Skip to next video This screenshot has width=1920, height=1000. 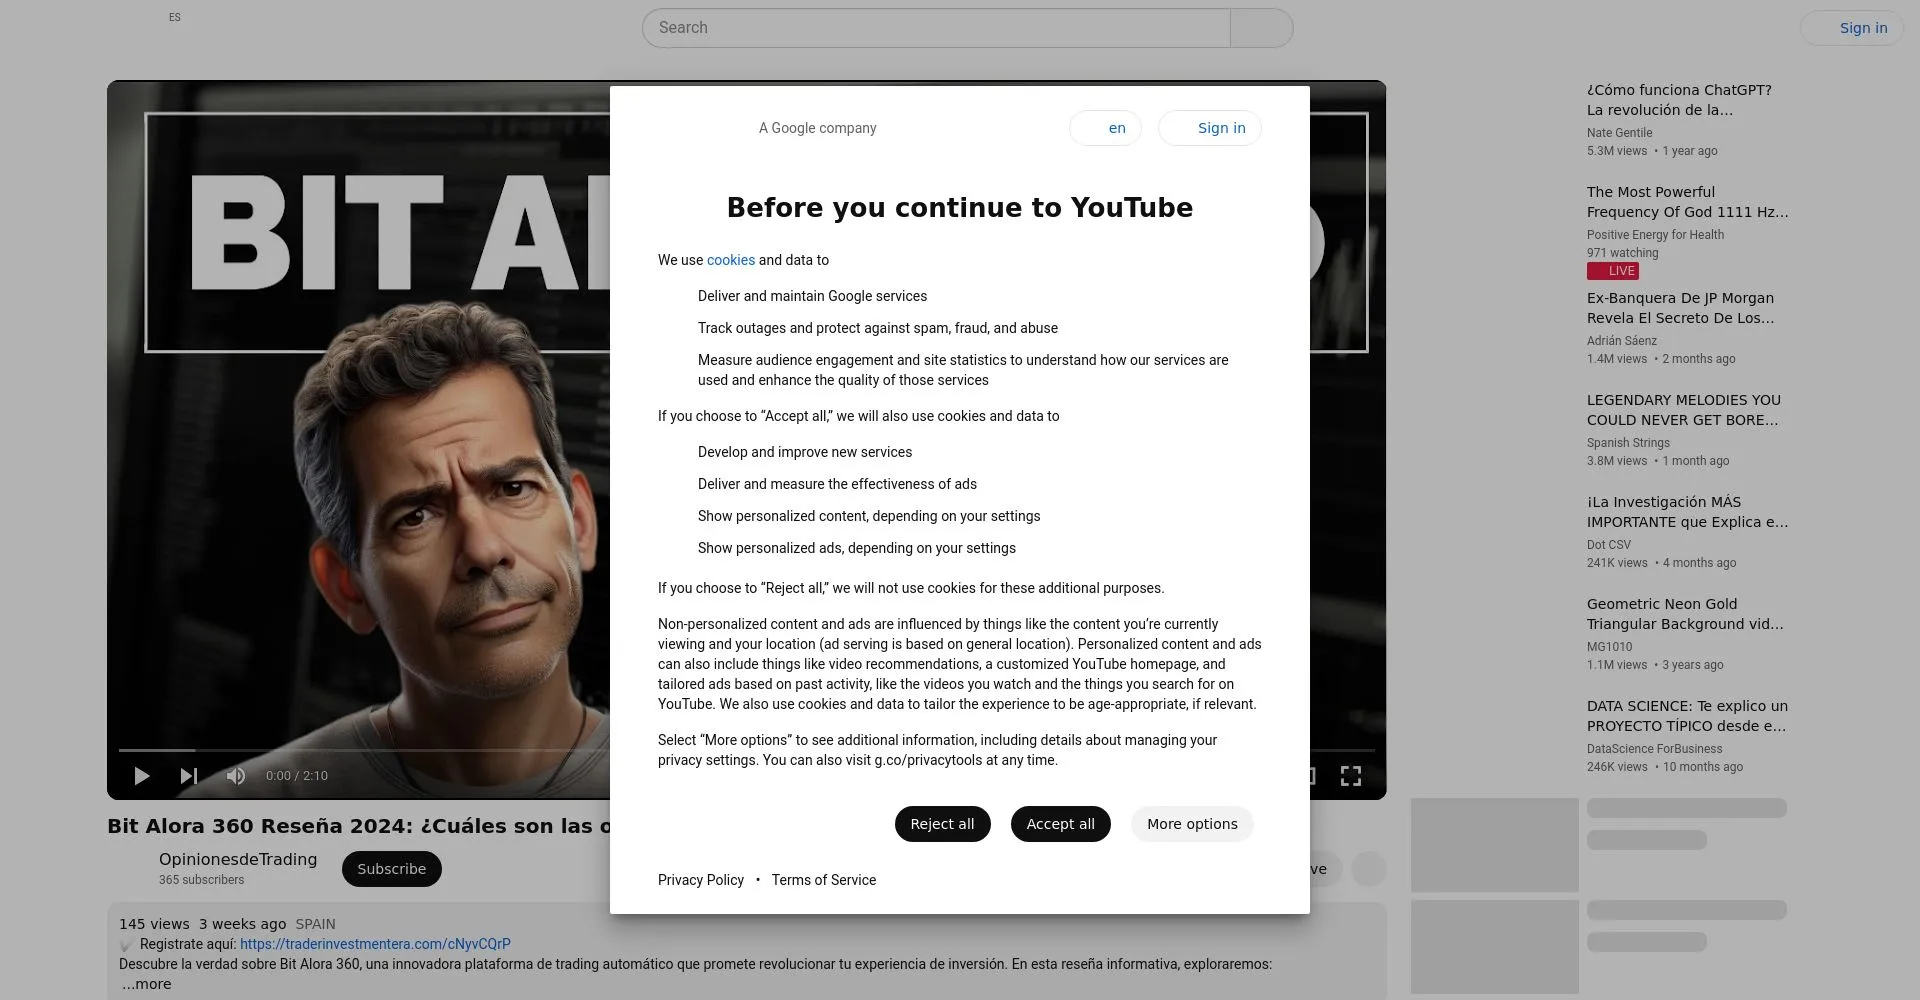(x=189, y=776)
